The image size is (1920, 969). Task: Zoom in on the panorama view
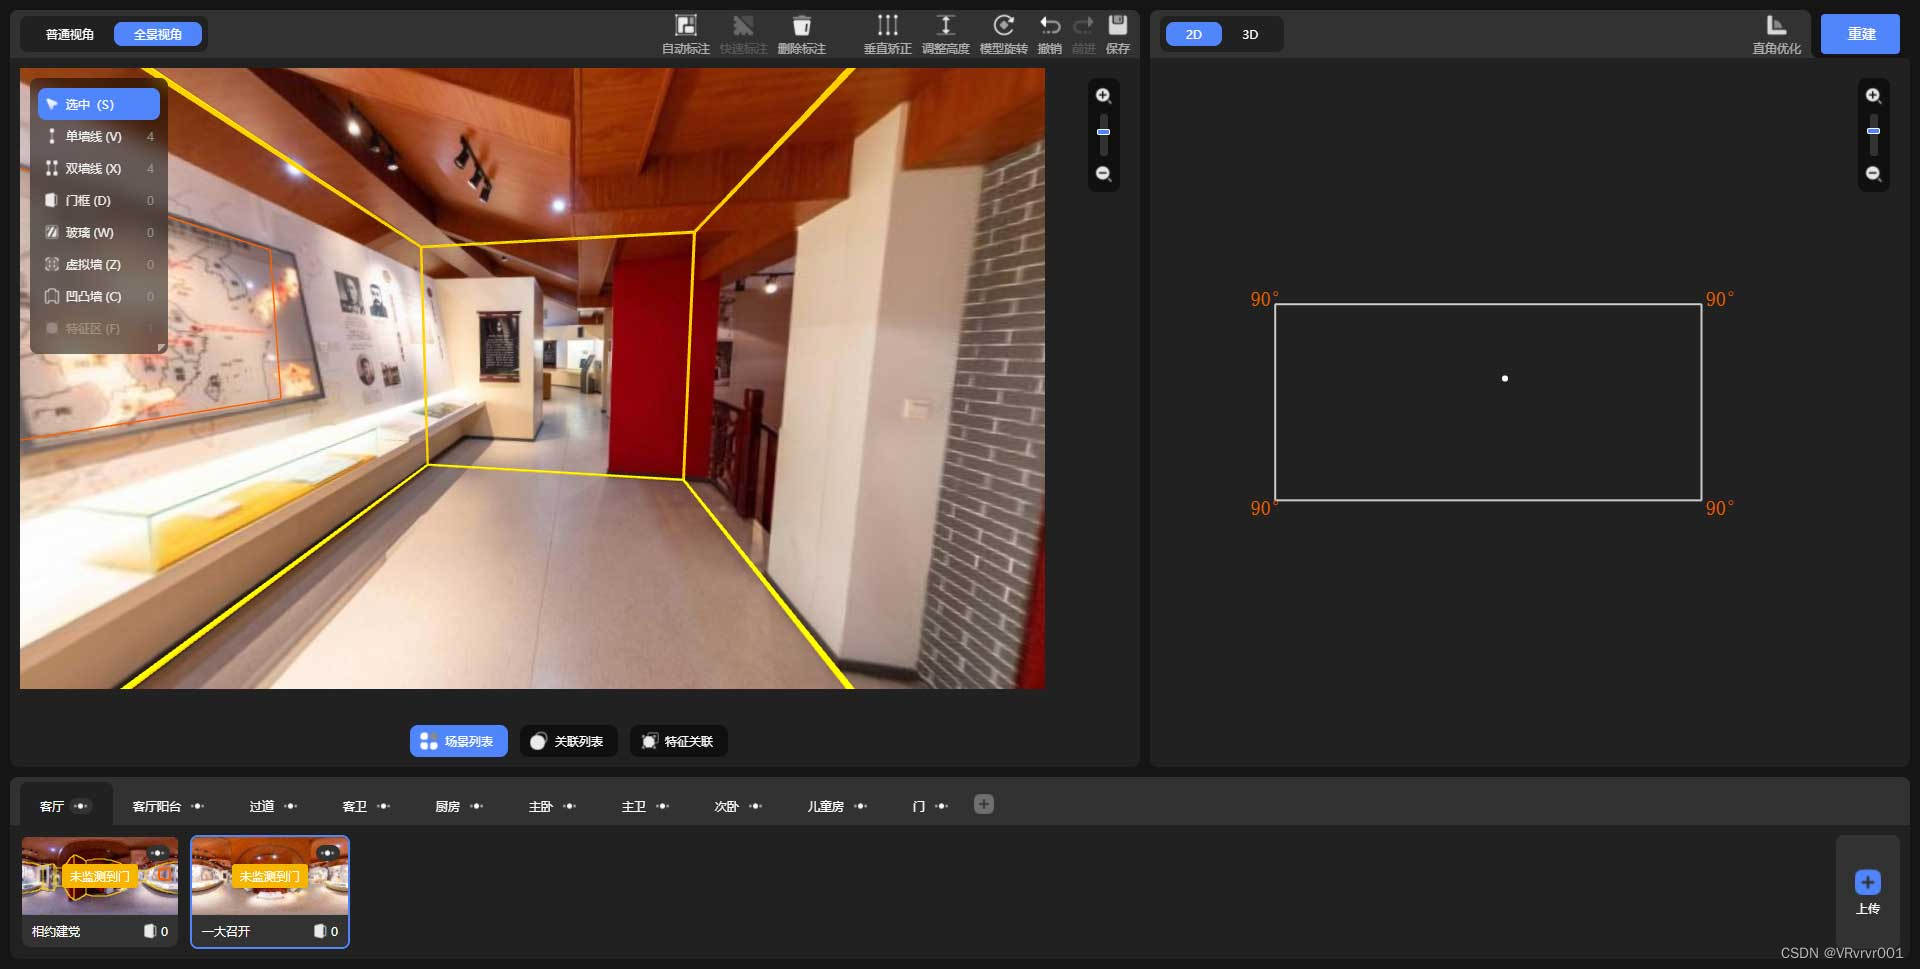[x=1103, y=96]
